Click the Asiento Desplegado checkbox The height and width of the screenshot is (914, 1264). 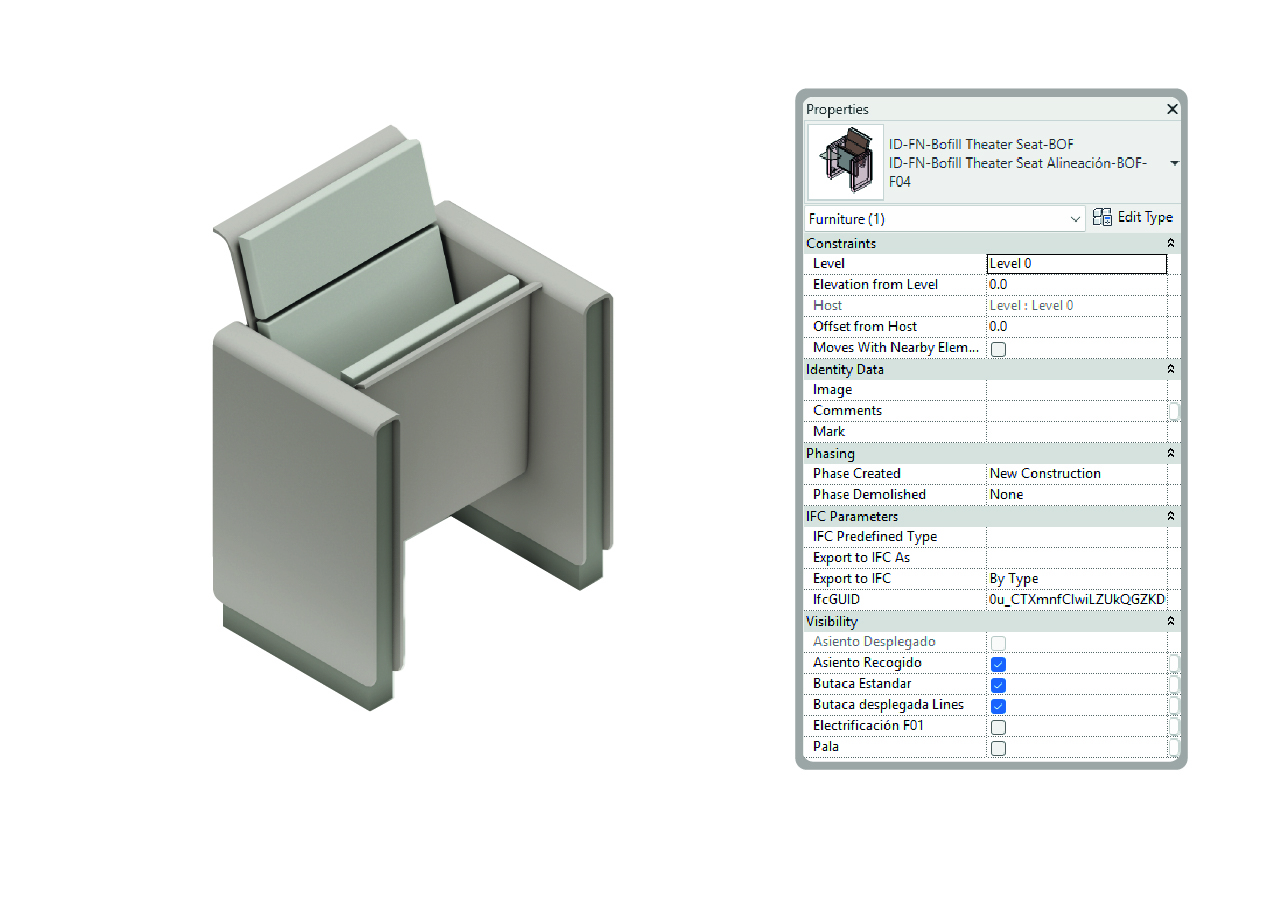pyautogui.click(x=998, y=643)
